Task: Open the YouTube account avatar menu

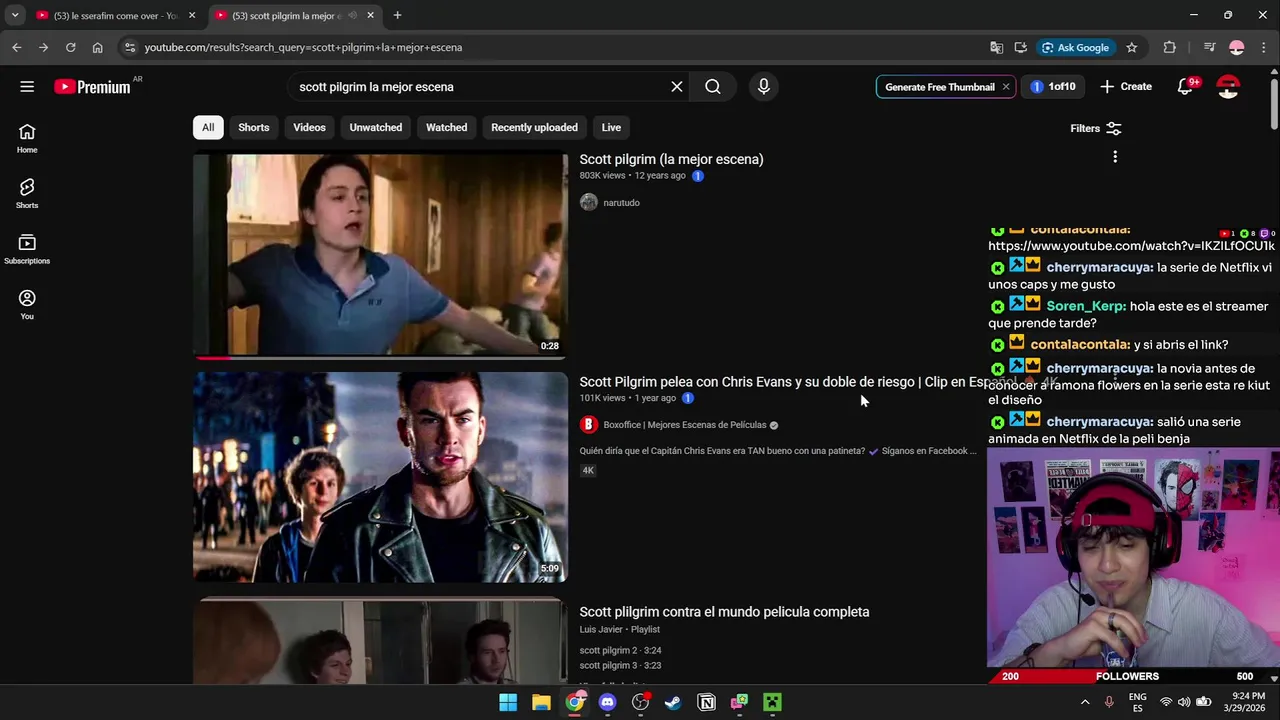Action: (x=1228, y=87)
